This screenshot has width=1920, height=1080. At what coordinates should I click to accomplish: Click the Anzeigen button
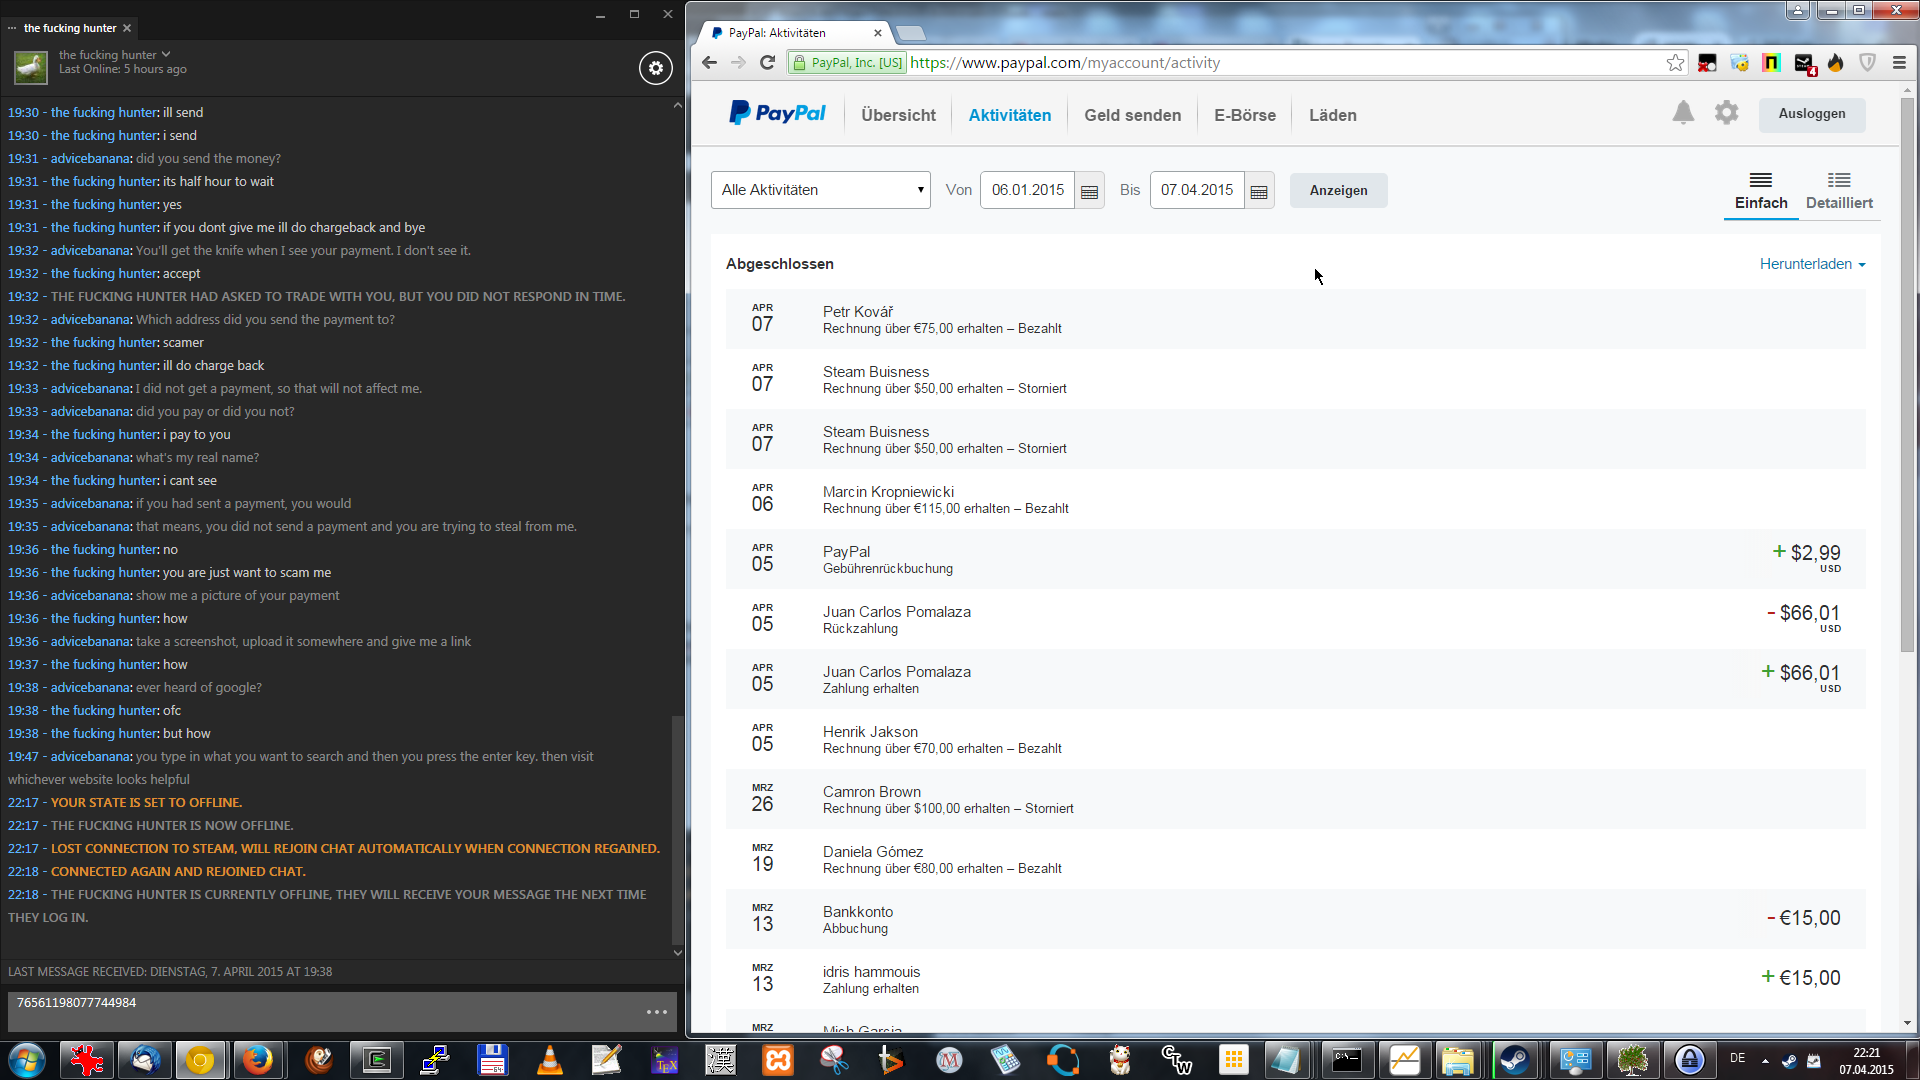point(1338,190)
